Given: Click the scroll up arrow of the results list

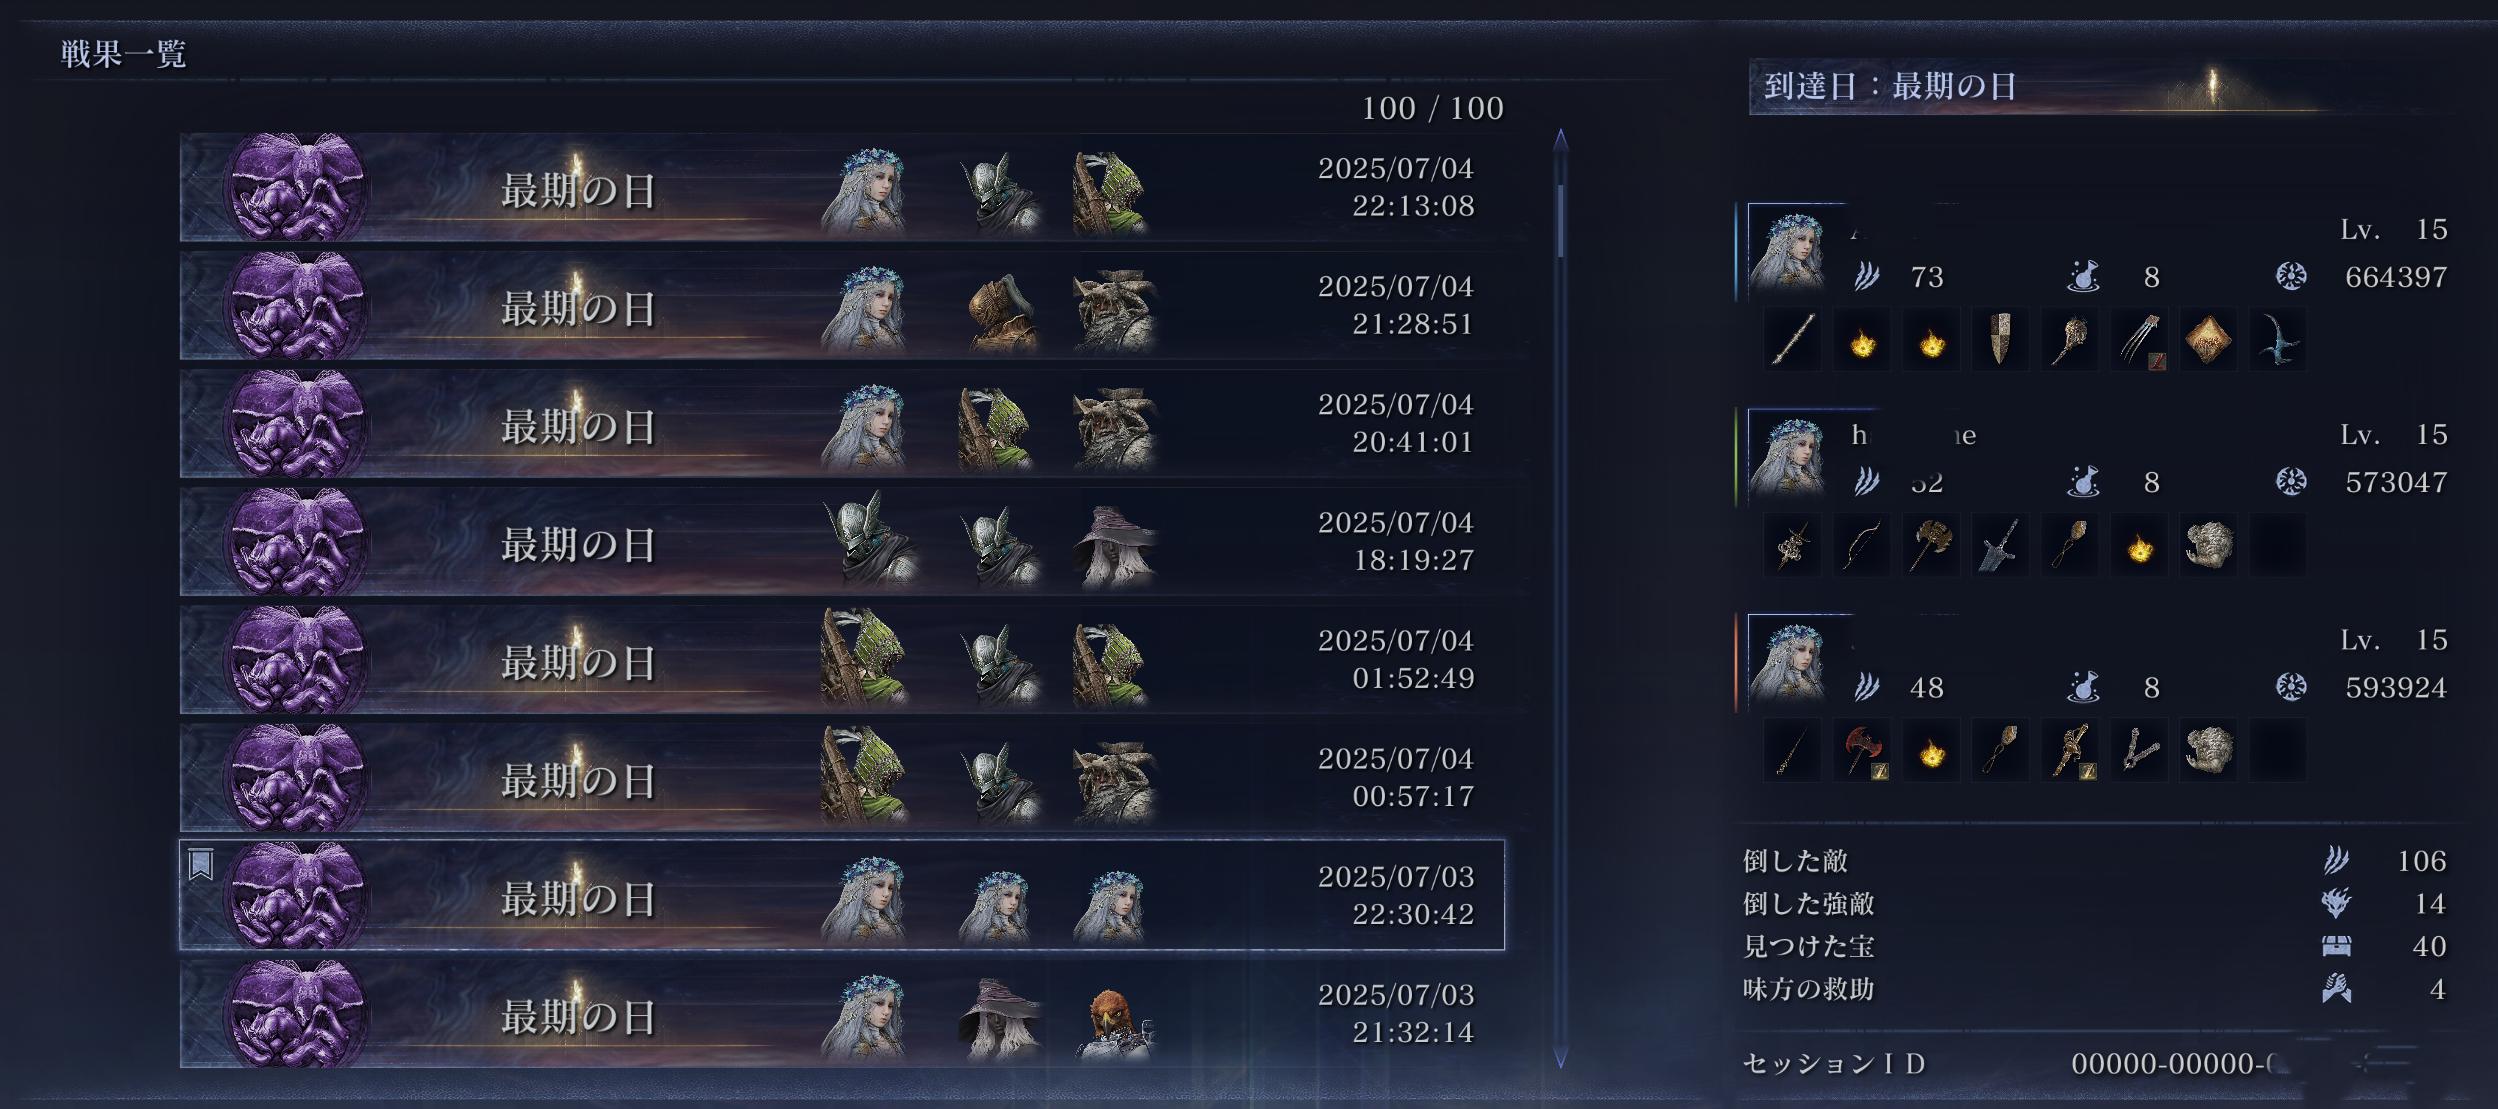Looking at the screenshot, I should pos(1560,139).
